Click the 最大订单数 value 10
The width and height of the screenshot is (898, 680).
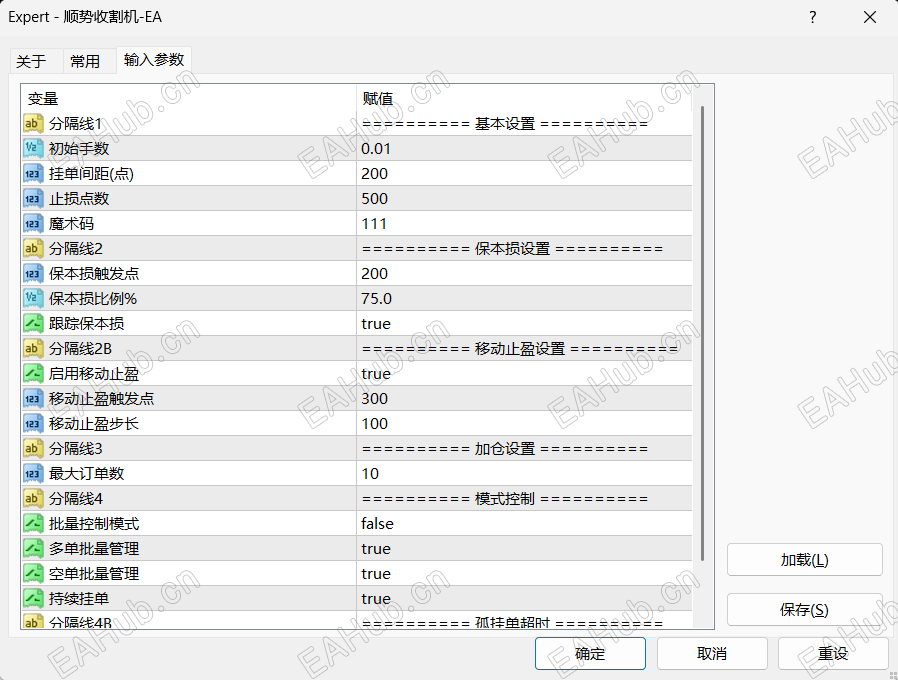click(370, 474)
